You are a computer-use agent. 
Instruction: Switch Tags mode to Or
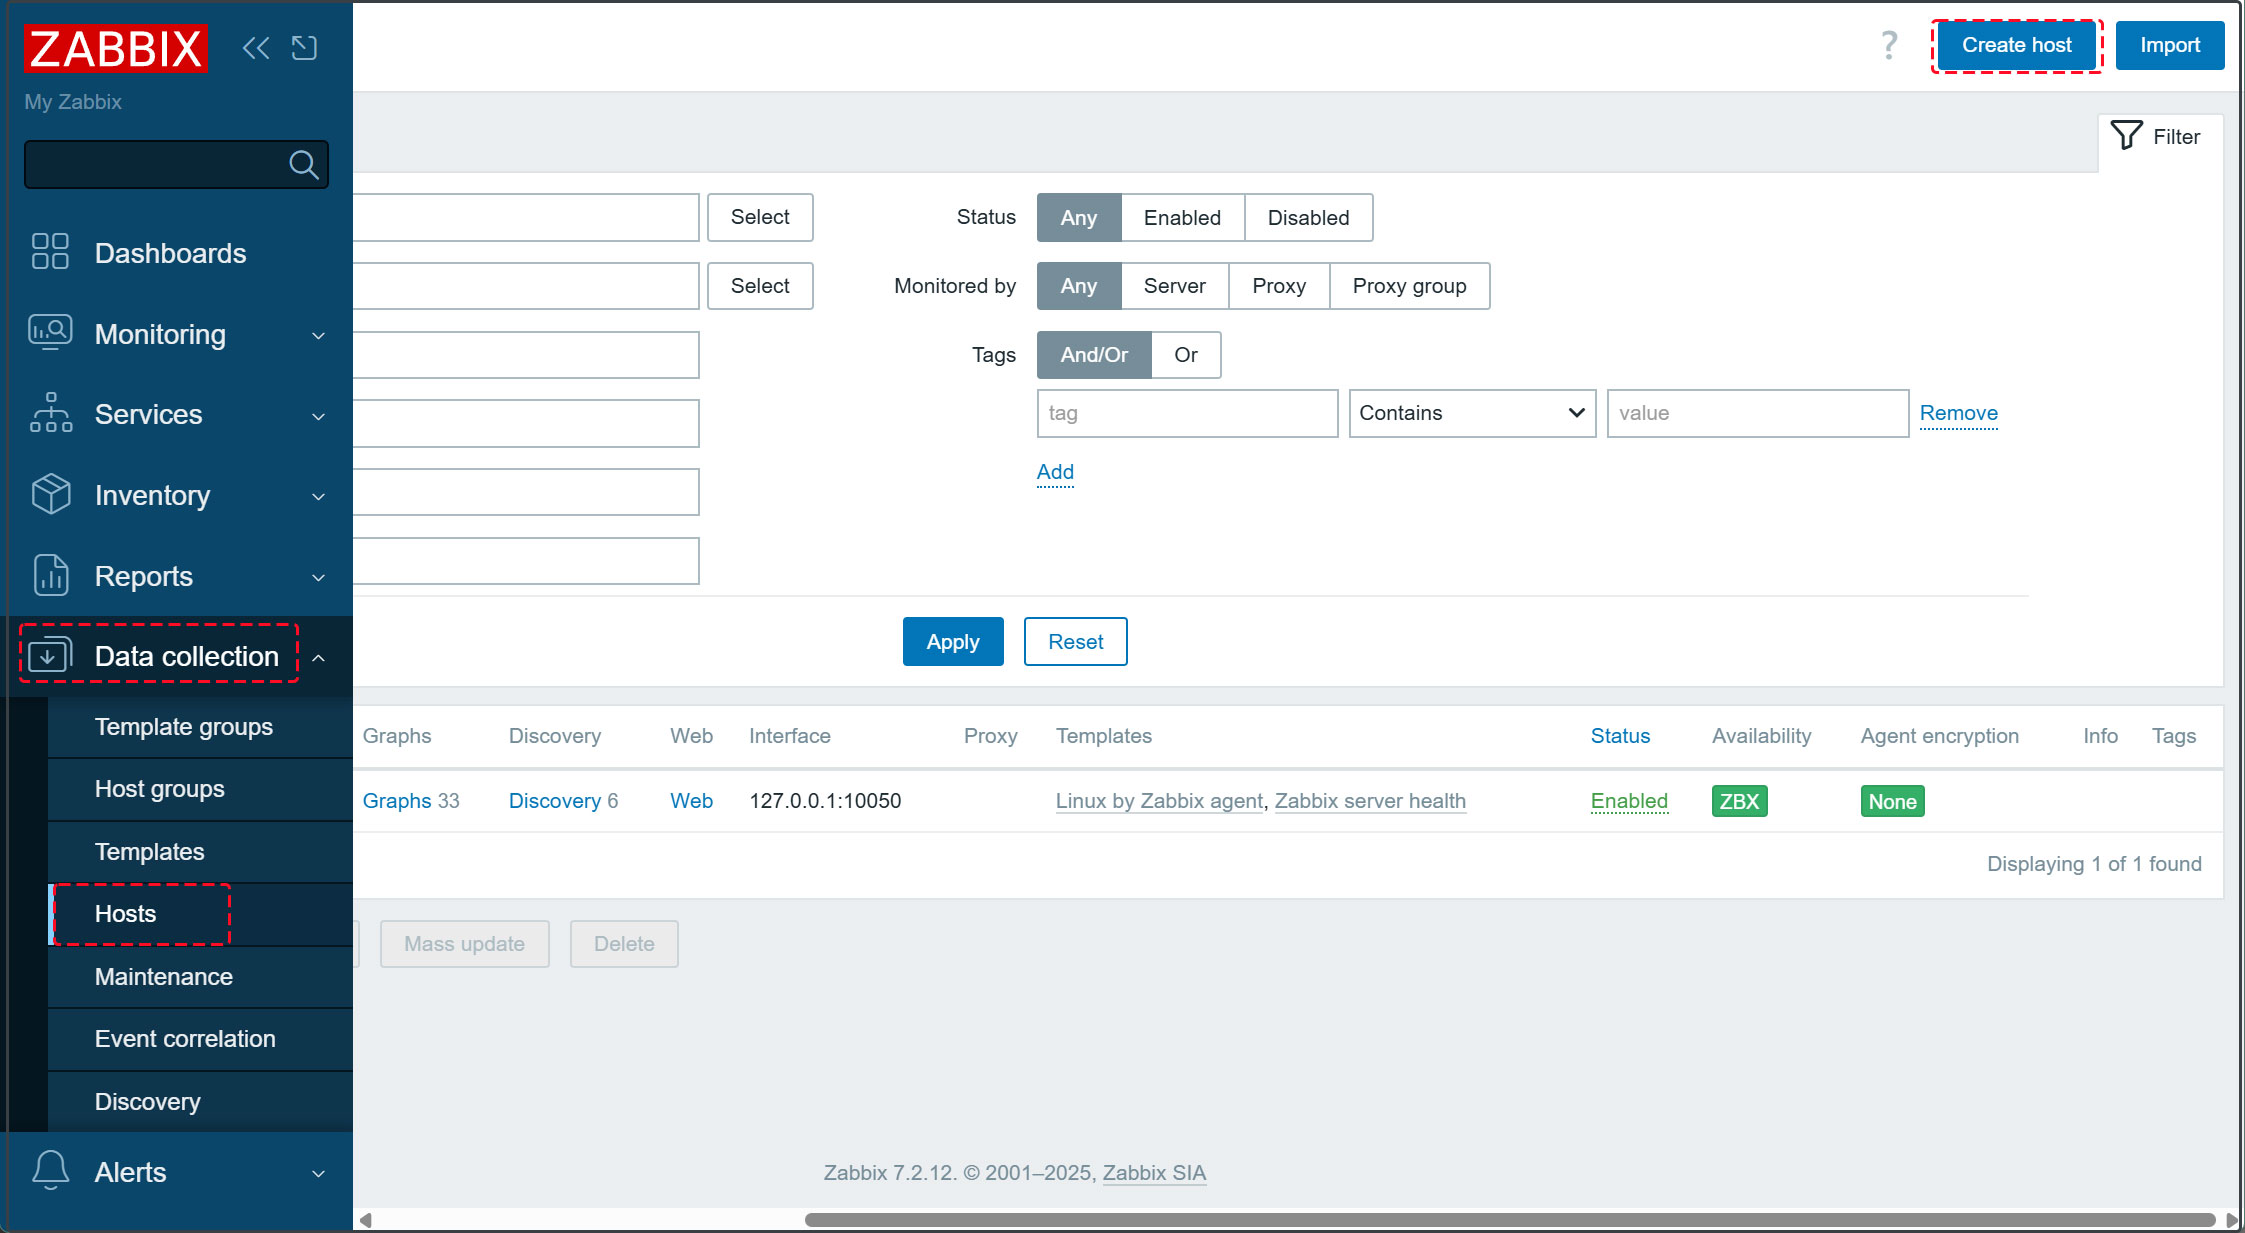[x=1185, y=355]
